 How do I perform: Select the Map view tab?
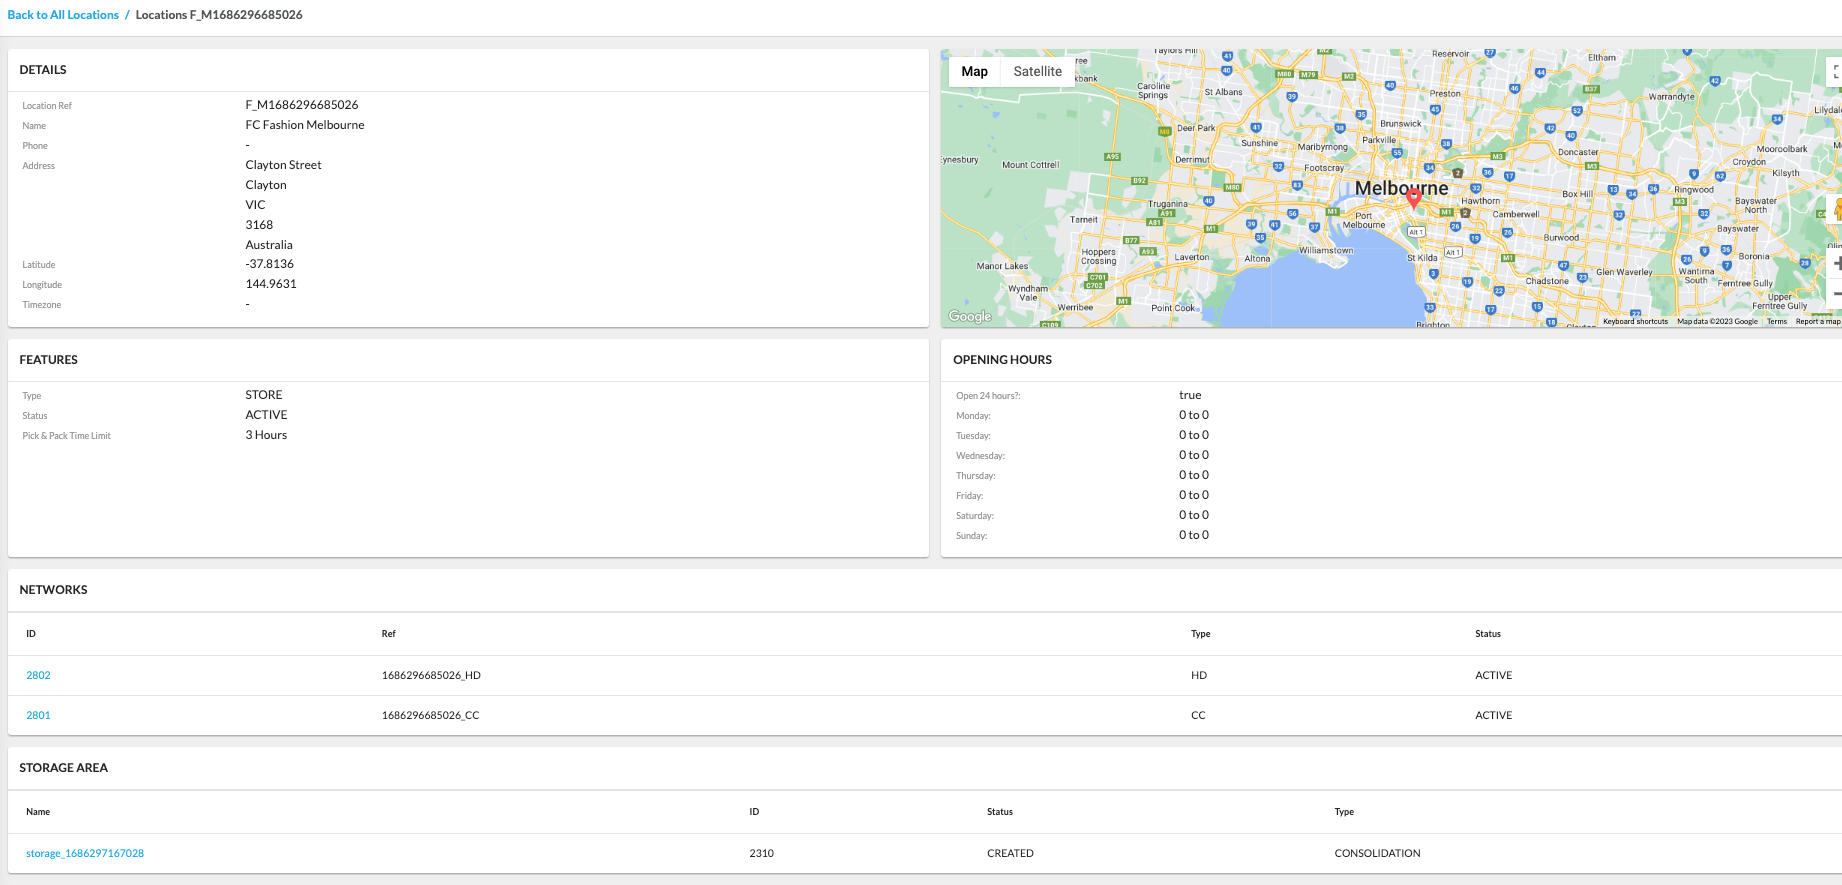pyautogui.click(x=974, y=71)
